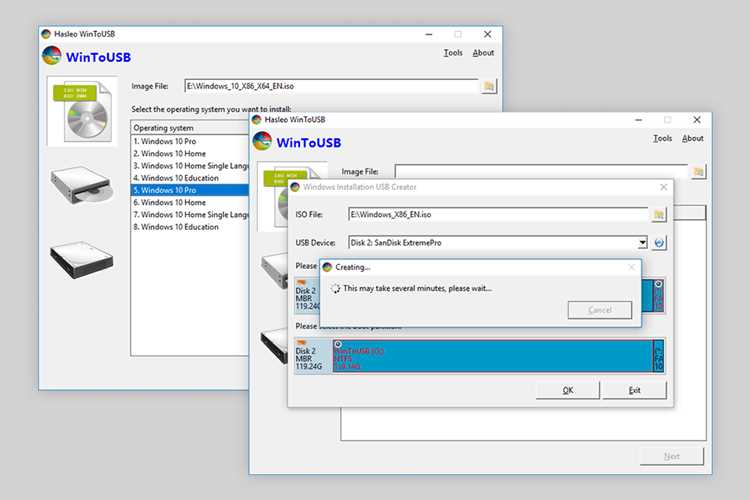Image resolution: width=750 pixels, height=500 pixels.
Task: Select the boot partition radio button
Action: coord(338,344)
